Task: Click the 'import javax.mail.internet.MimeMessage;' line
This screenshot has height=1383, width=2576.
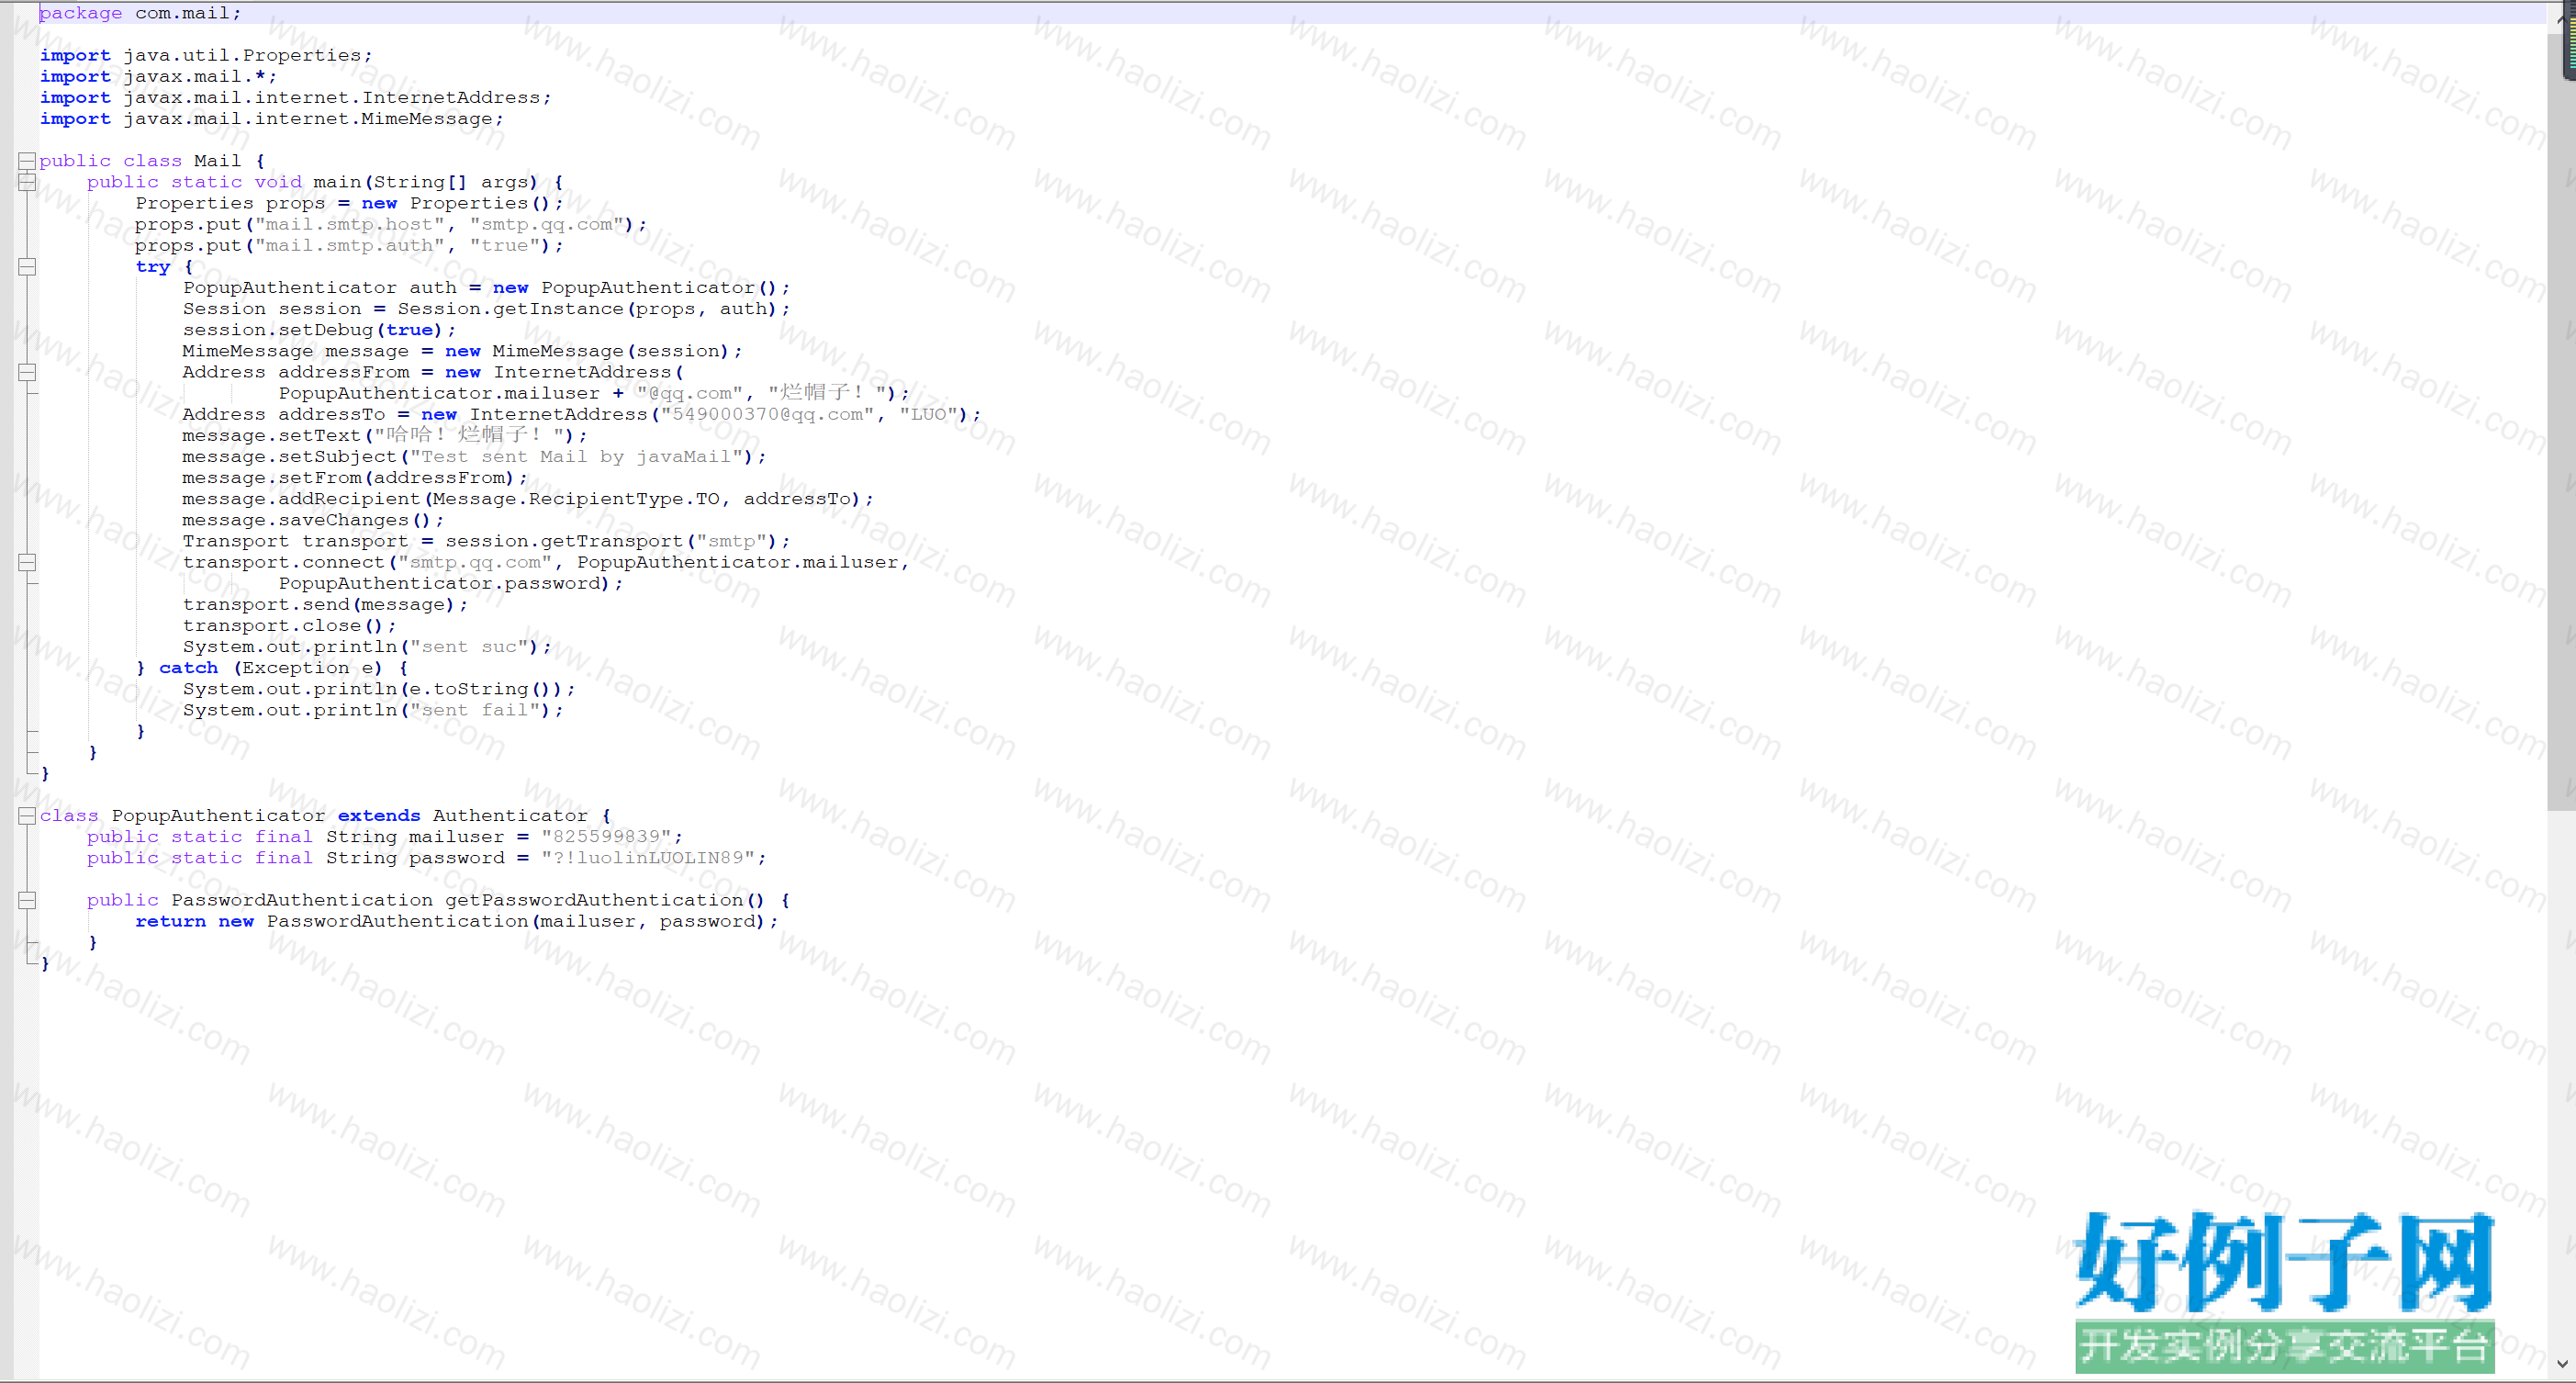Action: pyautogui.click(x=272, y=118)
